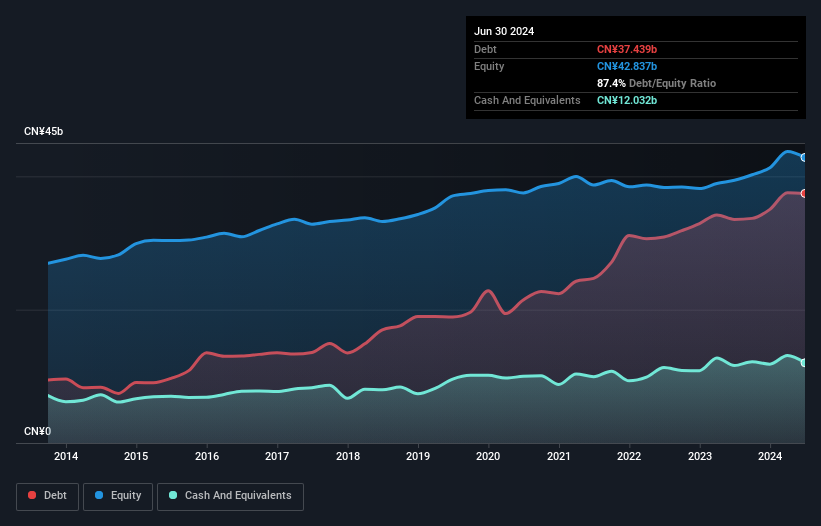
Task: Click the Jun 30 2024 tooltip date
Action: [x=504, y=31]
